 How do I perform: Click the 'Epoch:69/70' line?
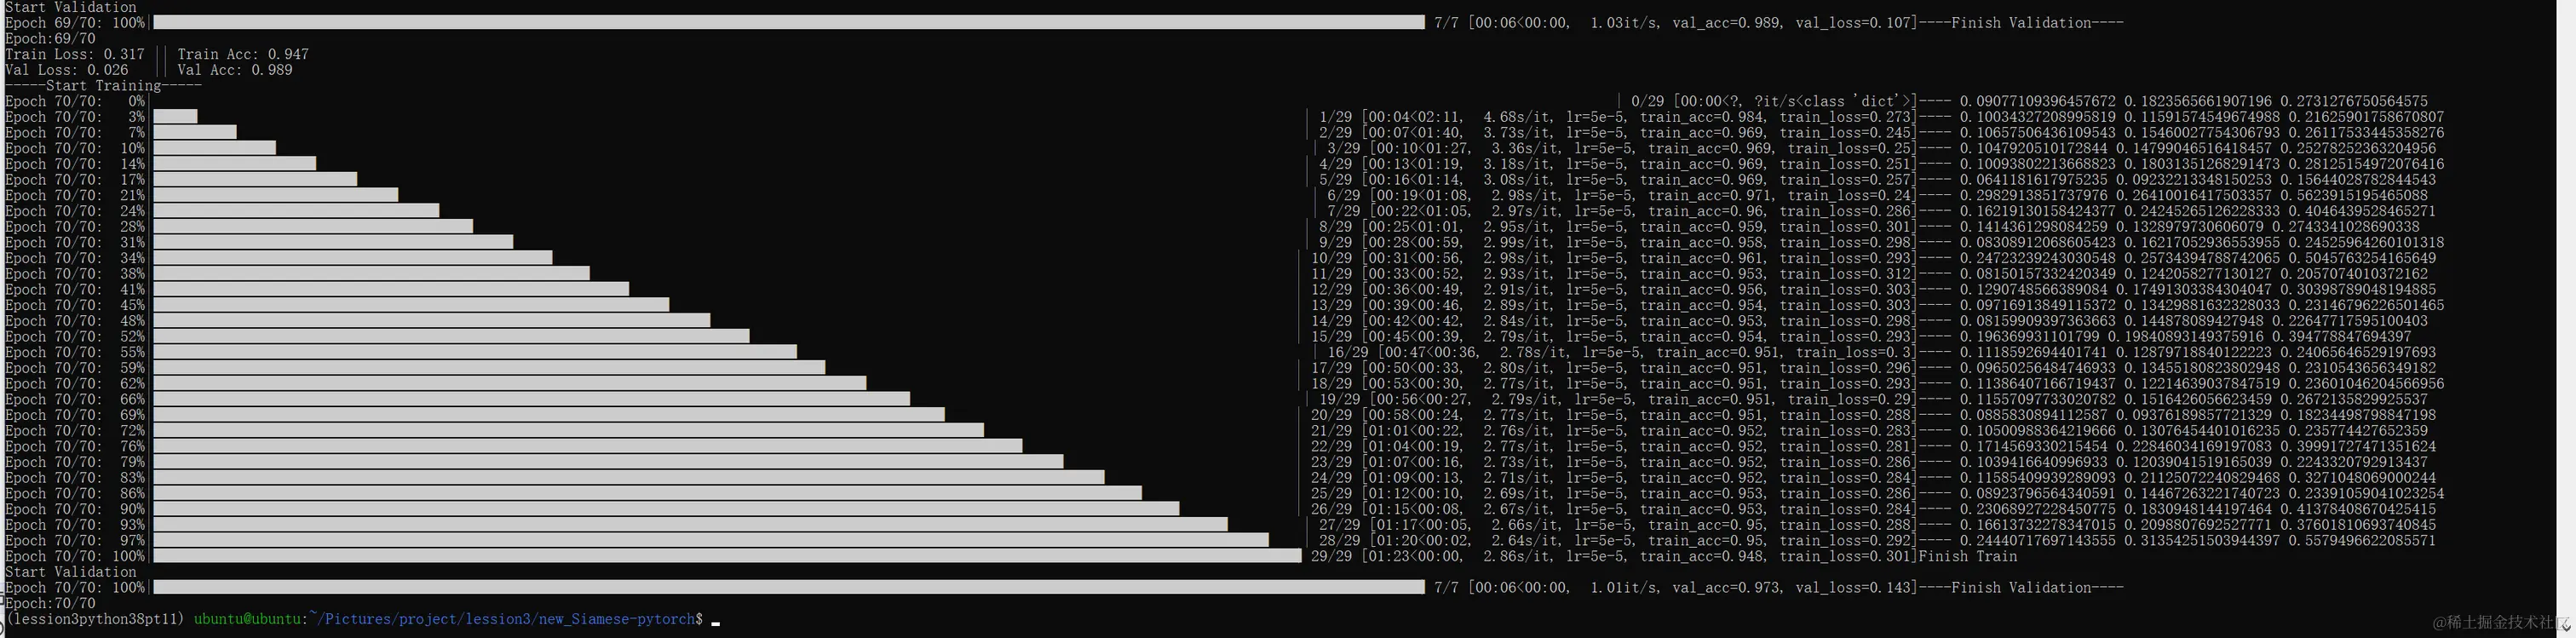click(x=51, y=38)
